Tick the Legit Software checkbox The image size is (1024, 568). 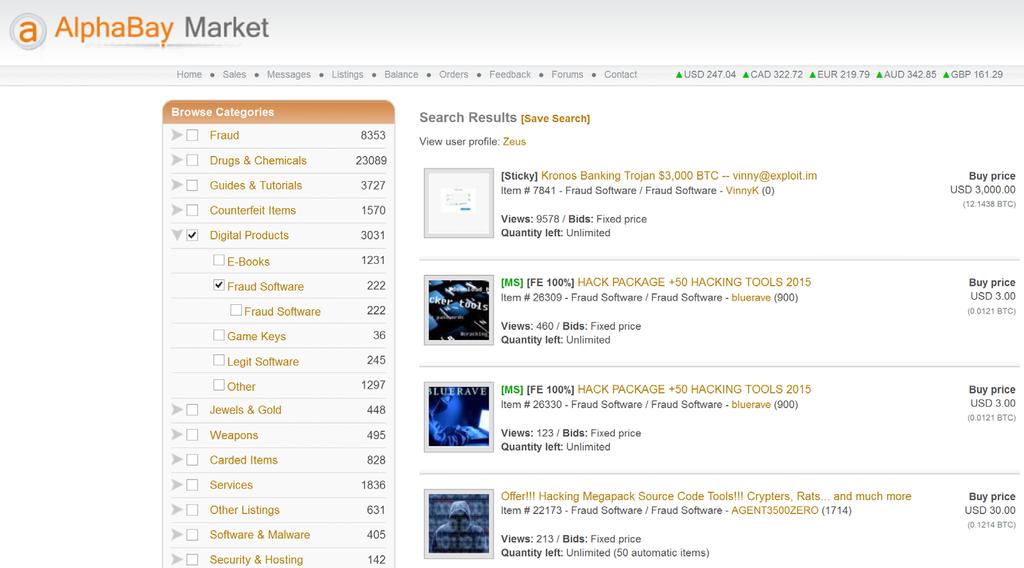[x=219, y=360]
